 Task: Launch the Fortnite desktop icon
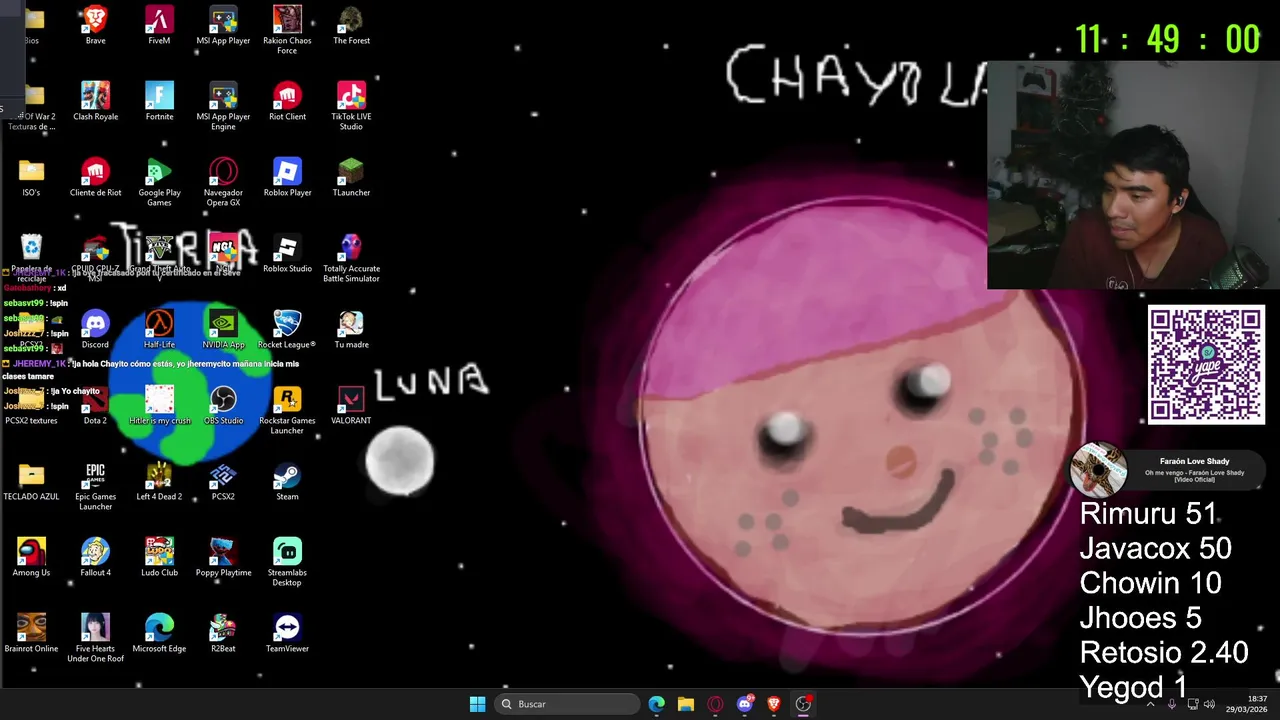tap(159, 101)
